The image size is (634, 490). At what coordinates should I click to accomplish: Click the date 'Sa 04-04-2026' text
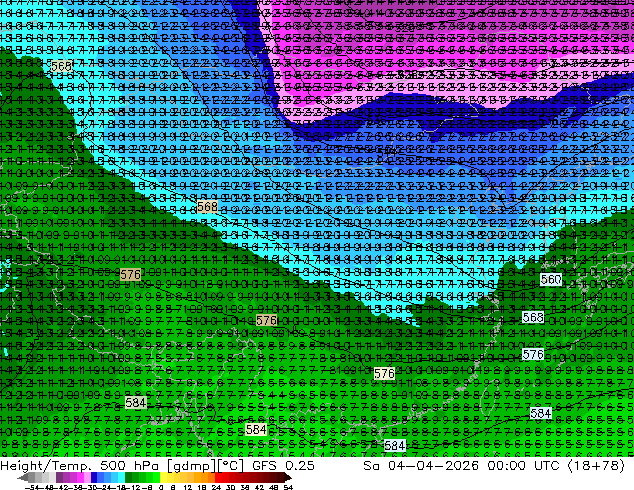pyautogui.click(x=421, y=466)
